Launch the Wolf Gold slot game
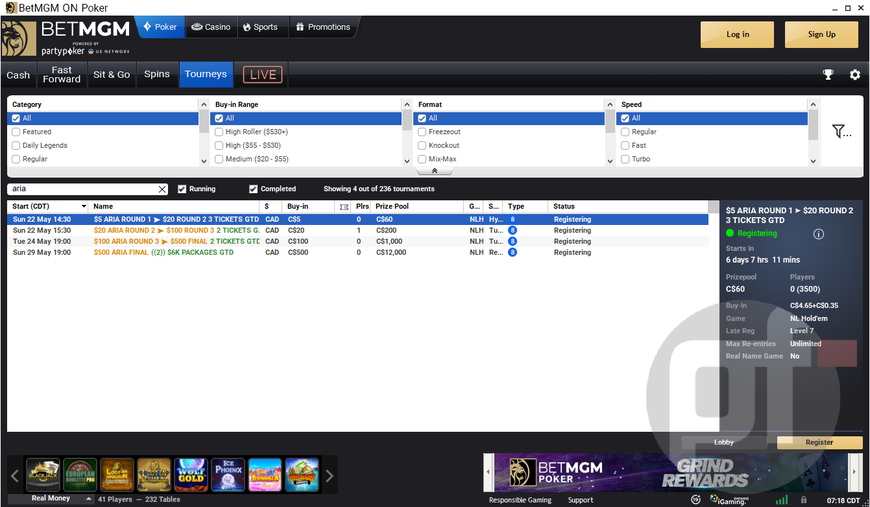This screenshot has width=870, height=507. click(x=191, y=475)
